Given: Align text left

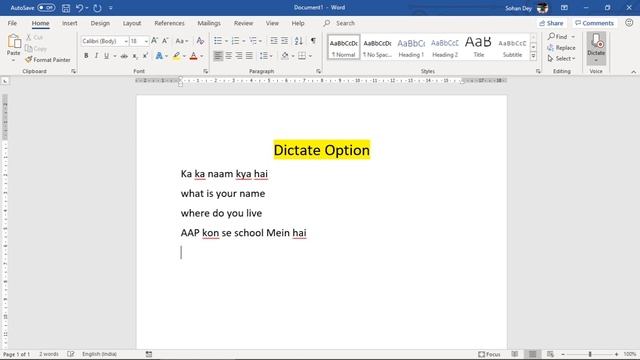Looking at the screenshot, I should (x=218, y=56).
